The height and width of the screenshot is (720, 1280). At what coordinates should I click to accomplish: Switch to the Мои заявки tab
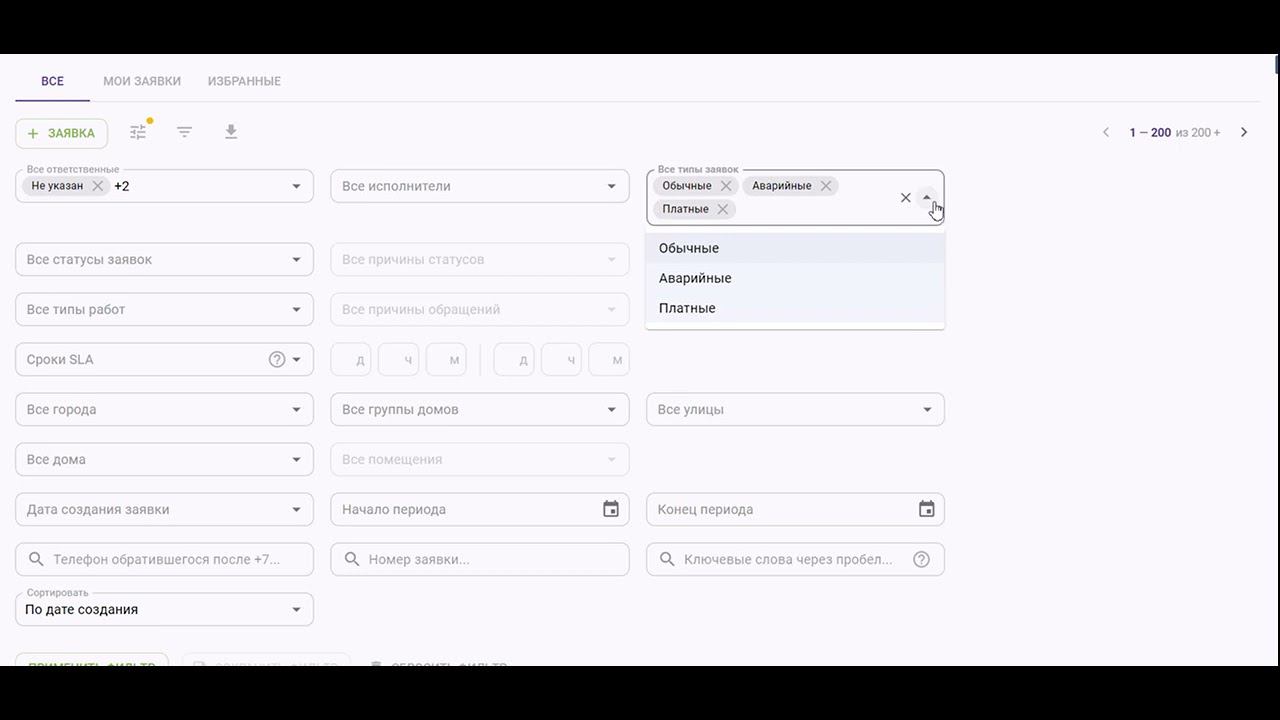pyautogui.click(x=142, y=81)
